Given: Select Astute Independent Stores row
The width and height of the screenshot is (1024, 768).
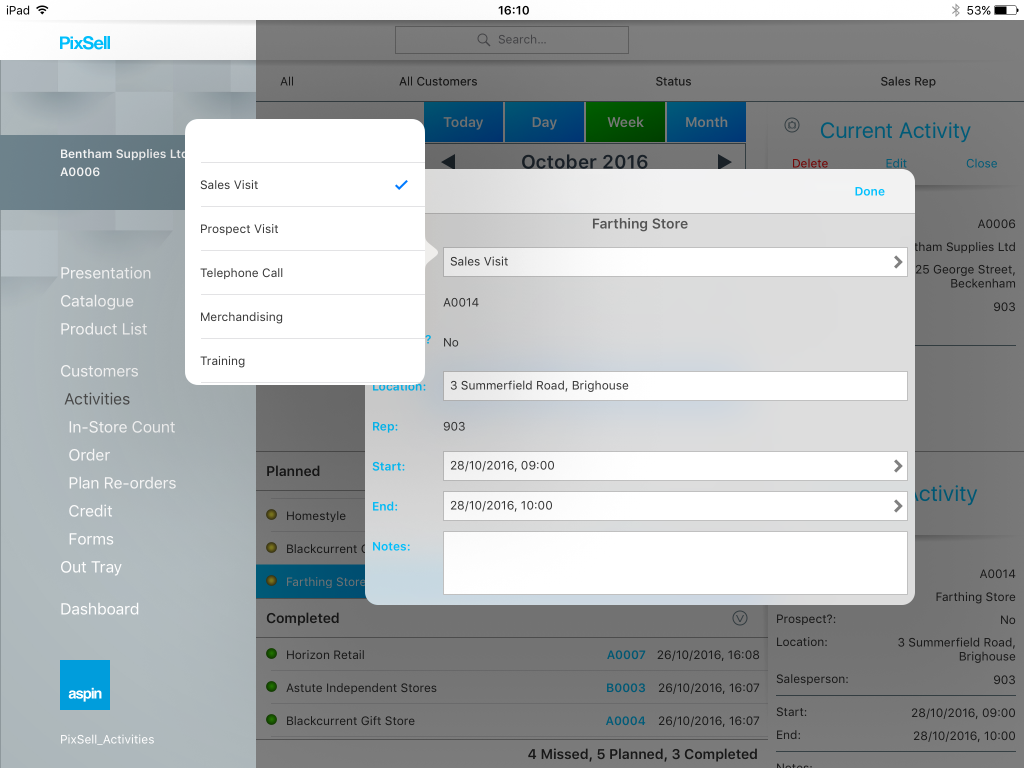Looking at the screenshot, I should [511, 688].
